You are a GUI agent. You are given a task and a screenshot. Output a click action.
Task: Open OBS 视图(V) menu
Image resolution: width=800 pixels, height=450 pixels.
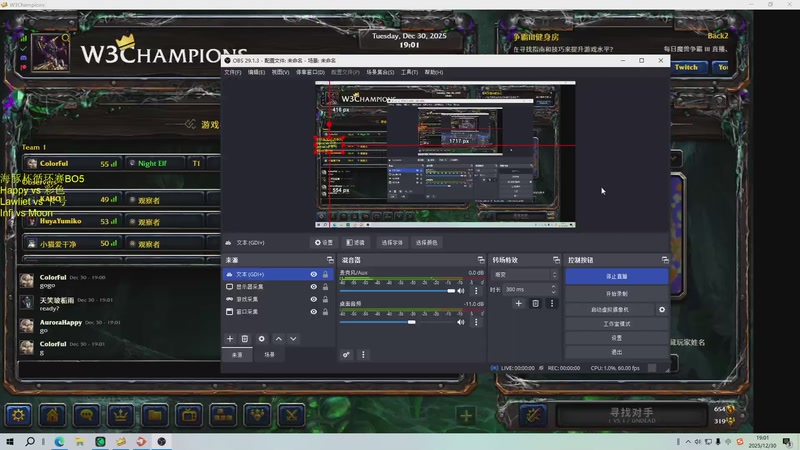pyautogui.click(x=280, y=72)
